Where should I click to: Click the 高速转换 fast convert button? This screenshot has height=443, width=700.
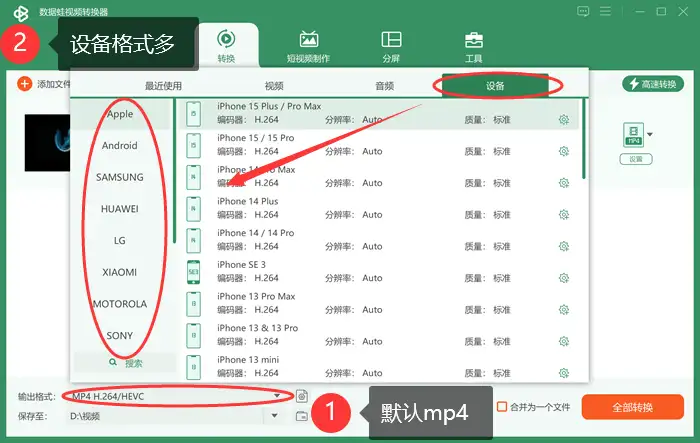pos(653,84)
